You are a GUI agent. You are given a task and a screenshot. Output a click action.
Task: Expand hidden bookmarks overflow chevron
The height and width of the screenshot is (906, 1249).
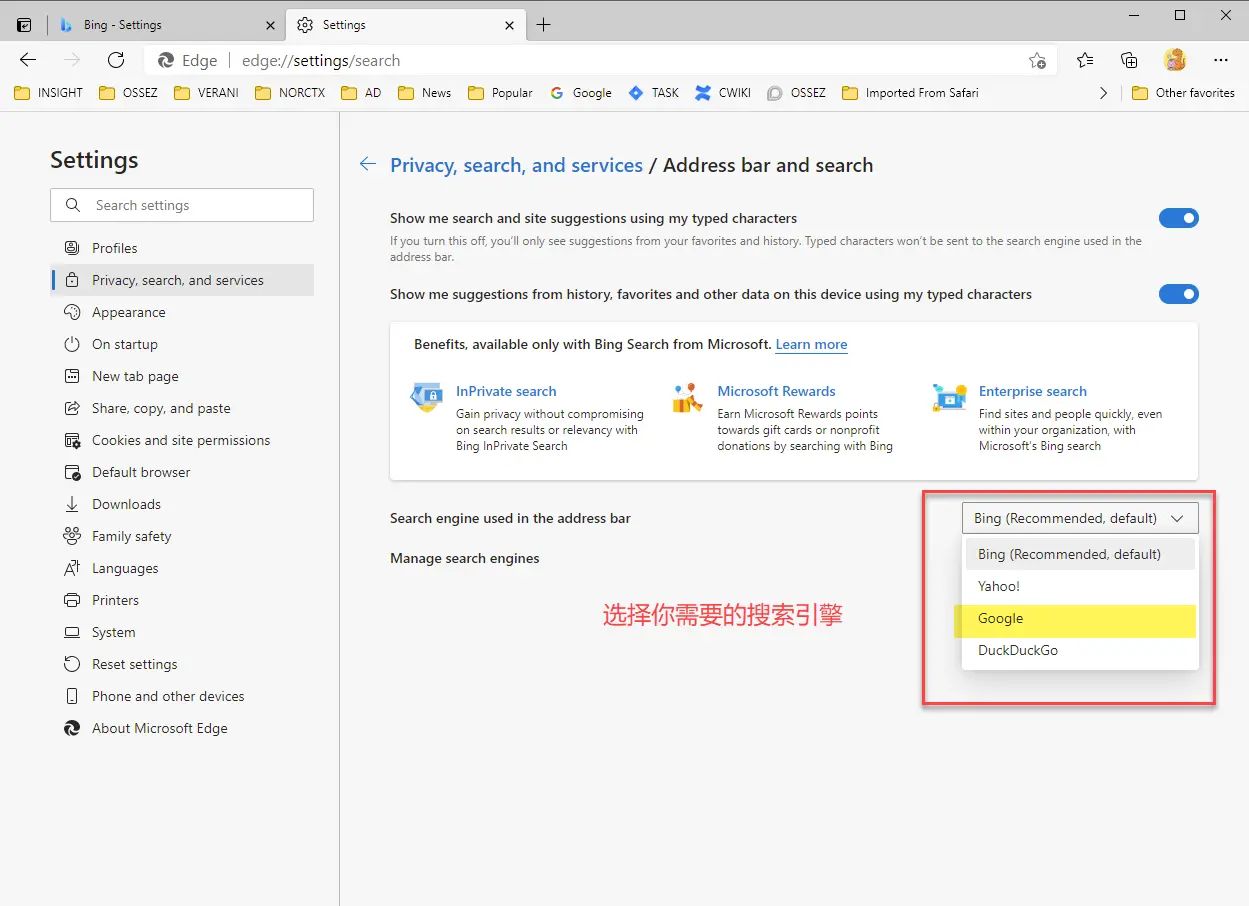tap(1103, 93)
